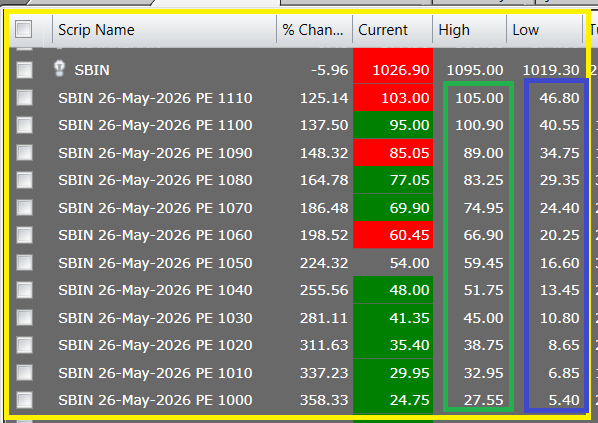Sort by the Current column header

click(x=393, y=30)
